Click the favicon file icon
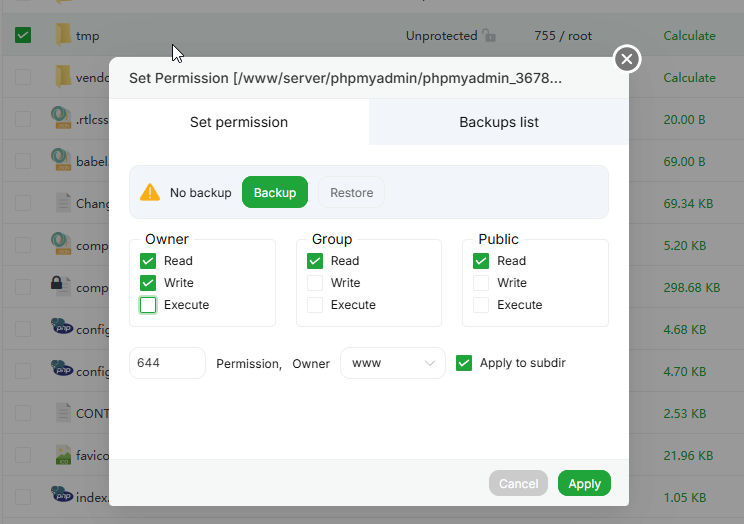This screenshot has width=744, height=524. (x=63, y=455)
